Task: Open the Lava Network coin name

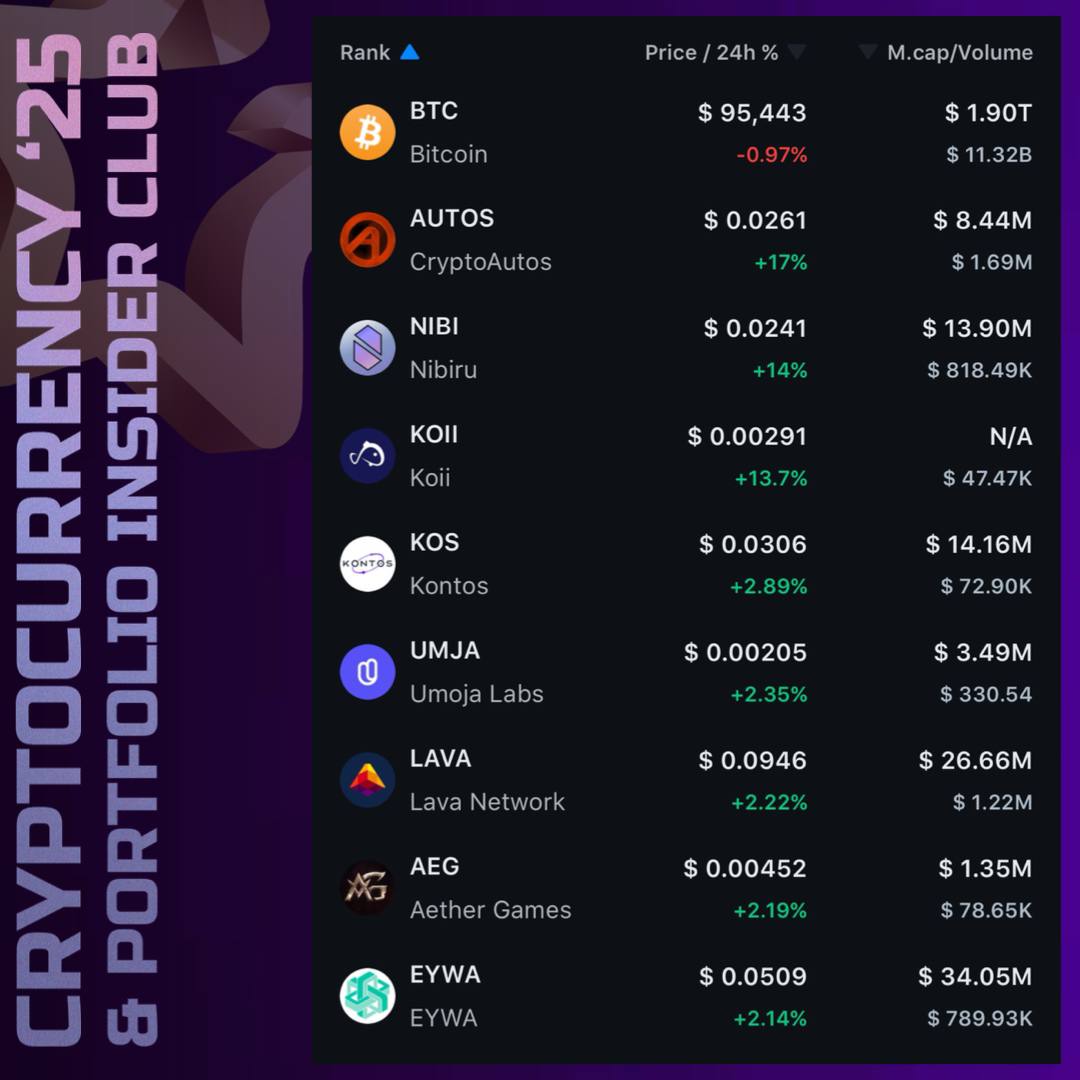Action: click(x=487, y=802)
